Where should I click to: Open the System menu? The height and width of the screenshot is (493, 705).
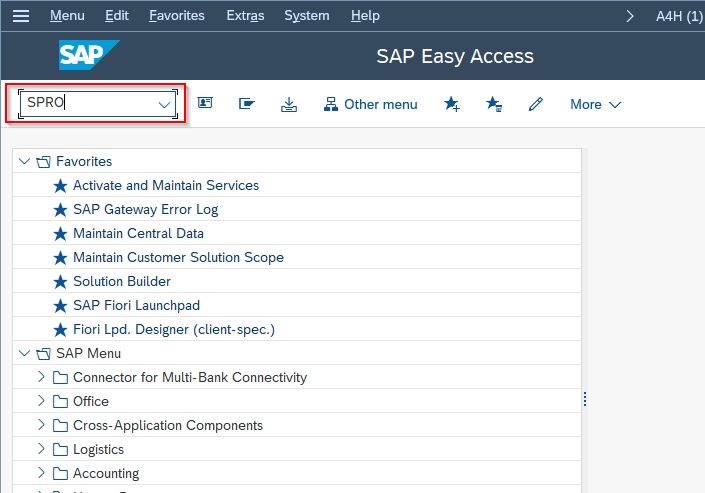pos(307,16)
